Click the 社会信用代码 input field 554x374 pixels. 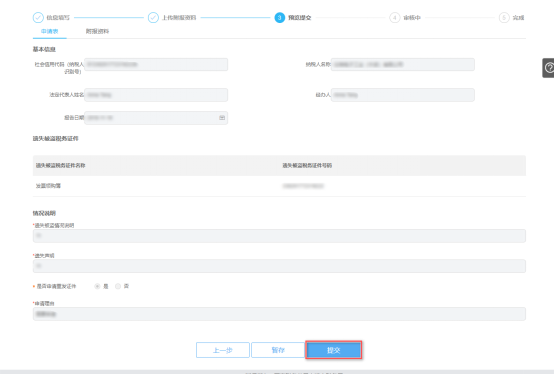pyautogui.click(x=156, y=64)
